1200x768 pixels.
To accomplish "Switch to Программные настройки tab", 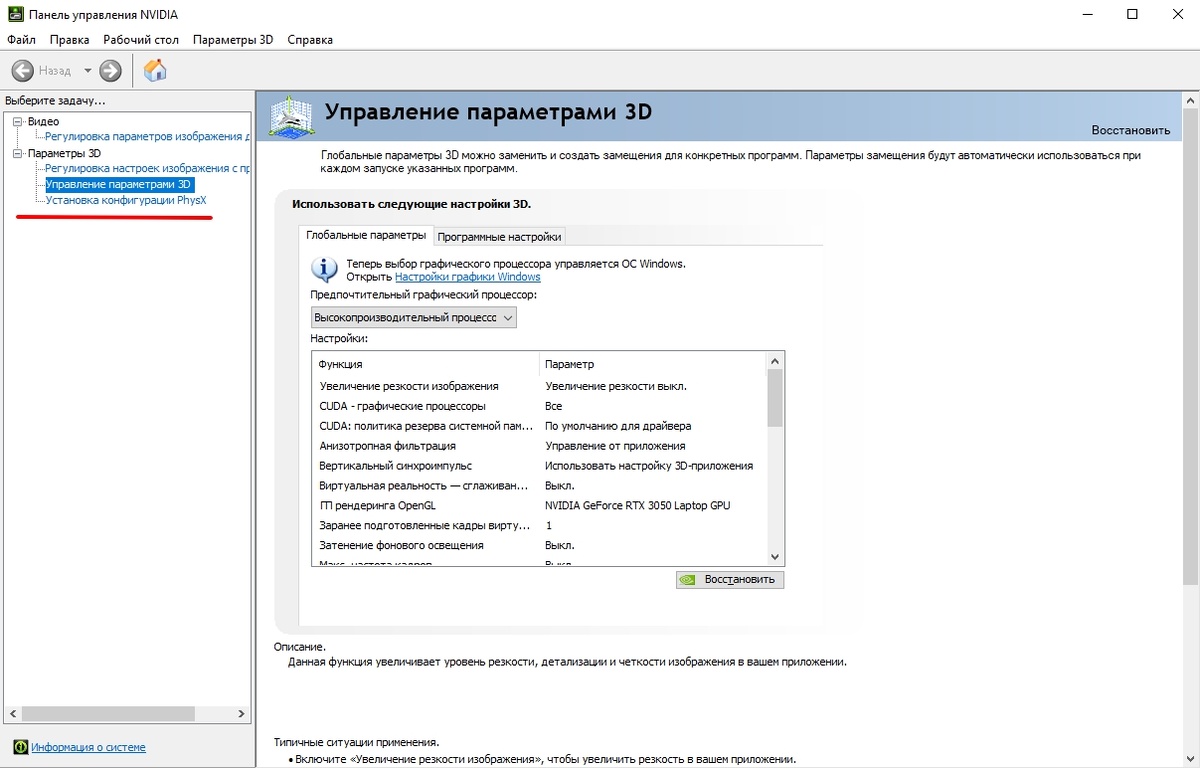I will tap(499, 237).
